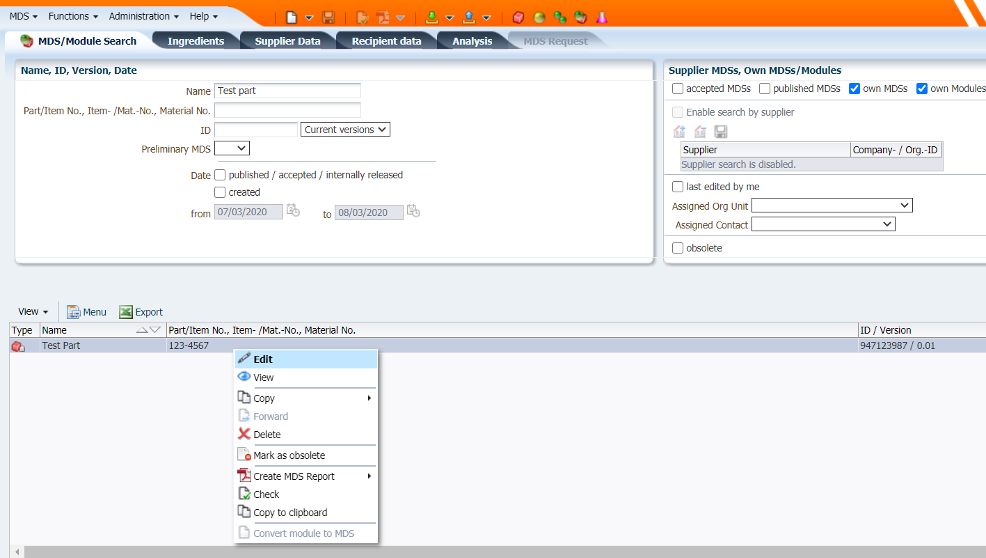This screenshot has height=558, width=986.
Task: Check the 'created' date checkbox
Action: [x=220, y=193]
